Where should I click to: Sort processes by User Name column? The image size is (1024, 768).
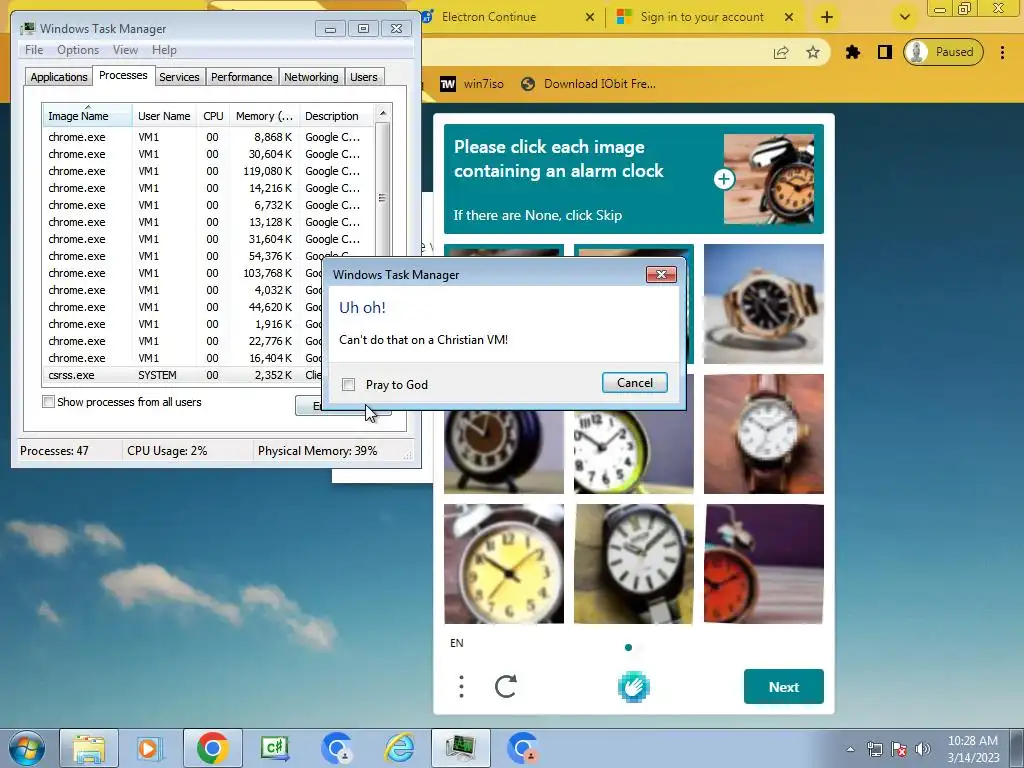164,116
